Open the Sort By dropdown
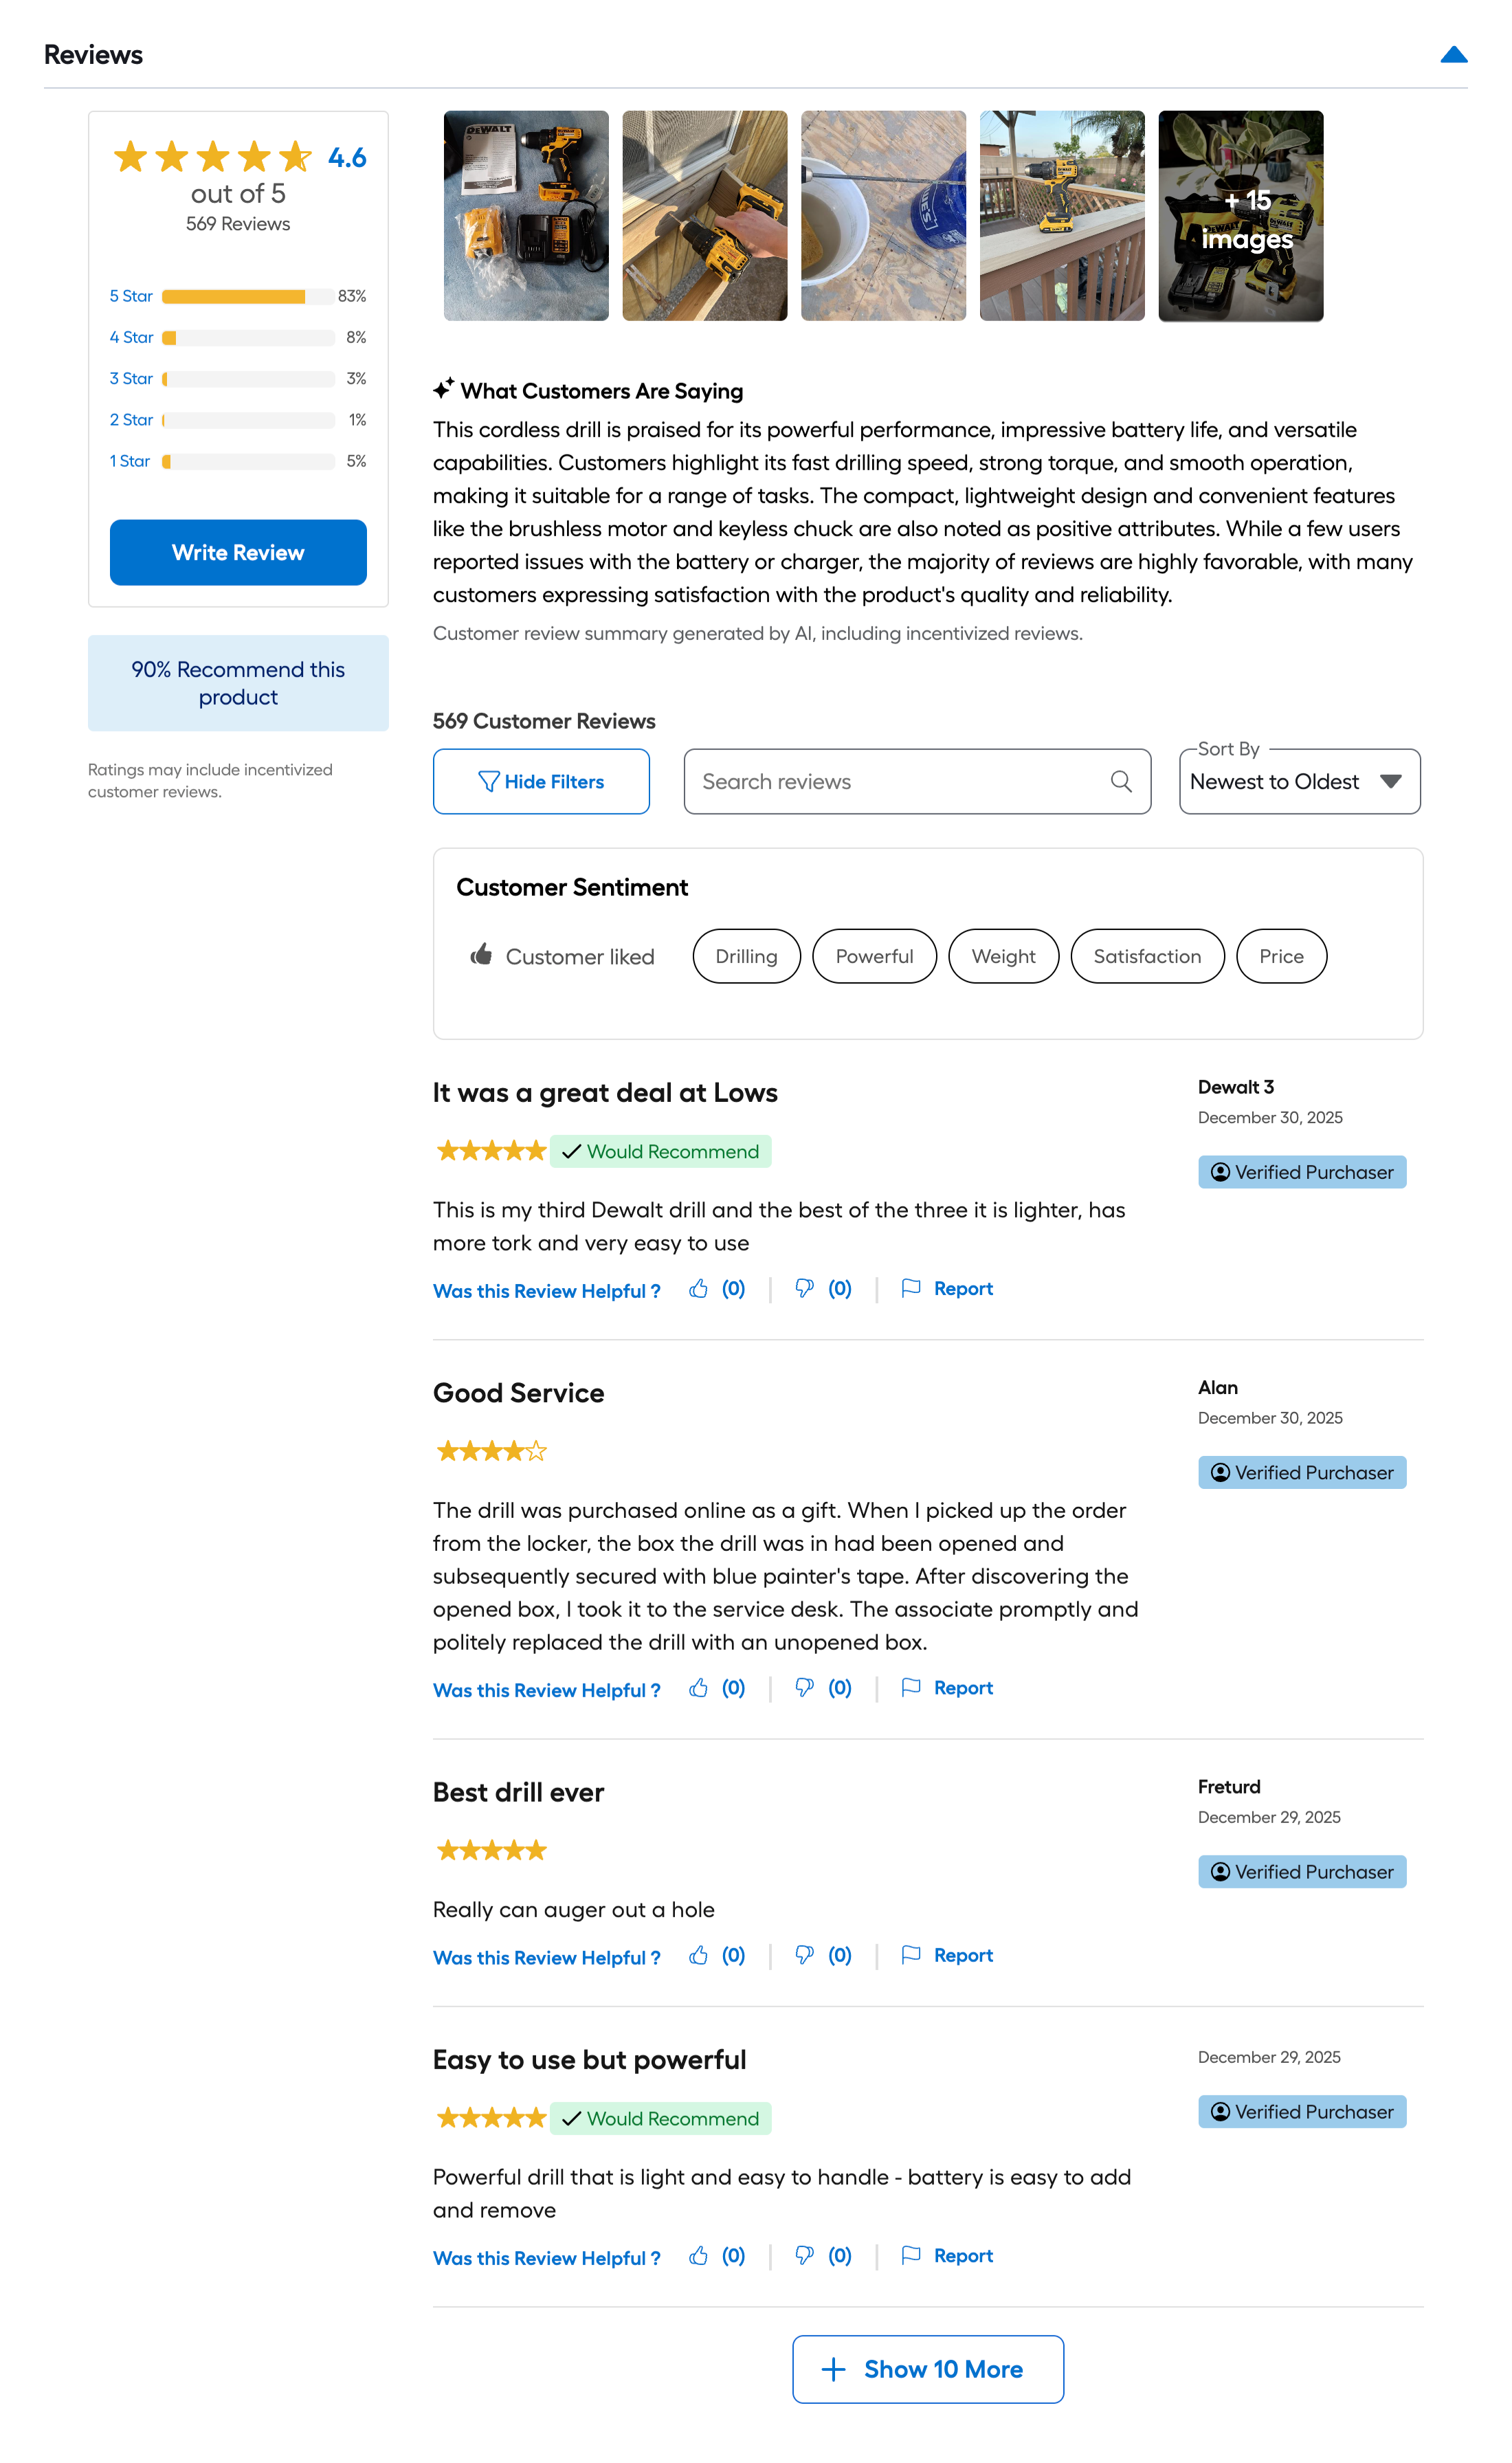The width and height of the screenshot is (1512, 2463). pyautogui.click(x=1299, y=782)
